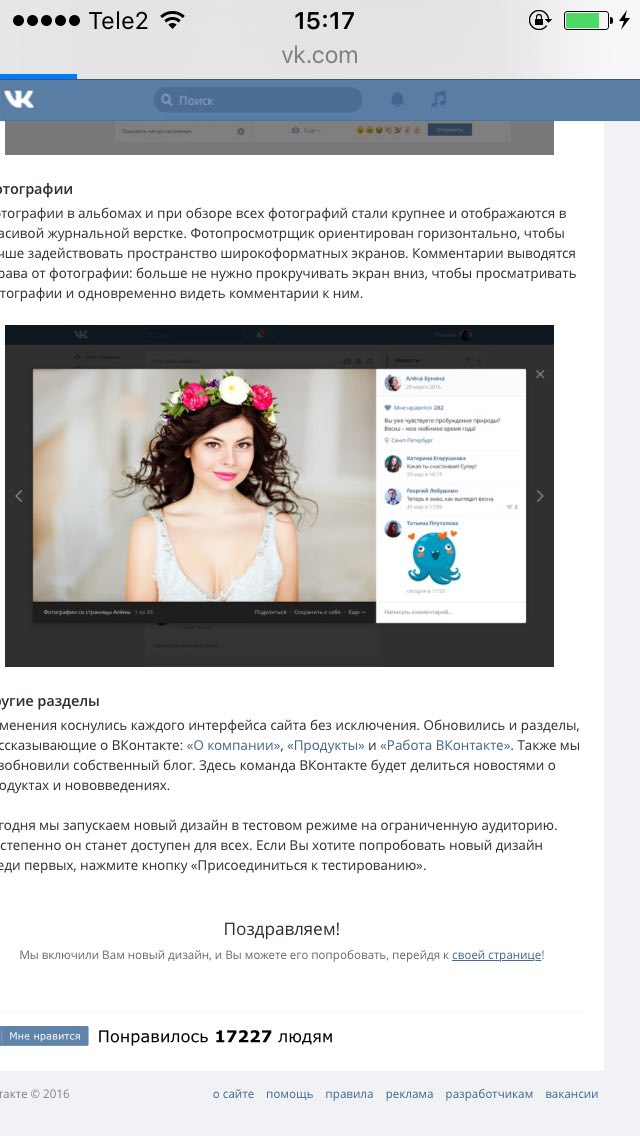
Task: Tap the battery status icon
Action: click(x=587, y=20)
